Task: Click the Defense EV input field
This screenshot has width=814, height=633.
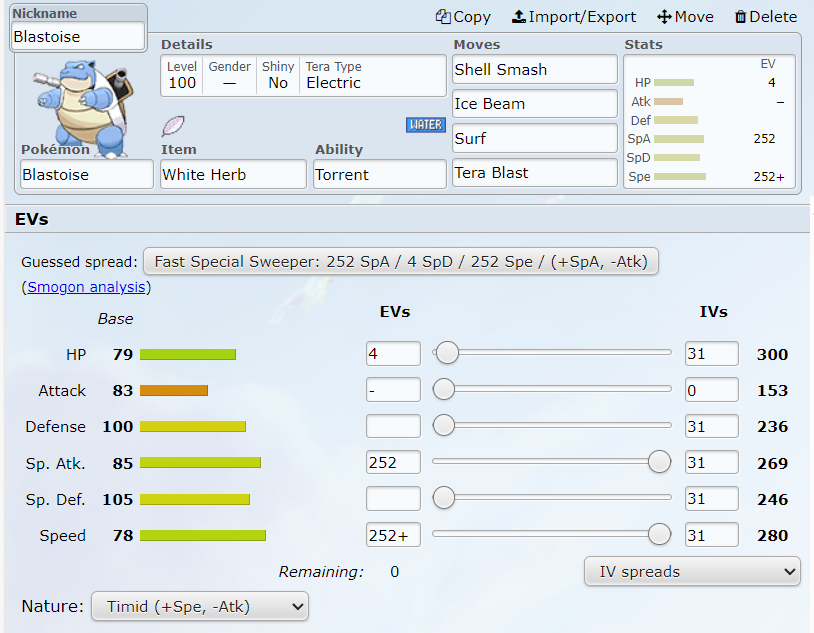Action: click(x=393, y=426)
